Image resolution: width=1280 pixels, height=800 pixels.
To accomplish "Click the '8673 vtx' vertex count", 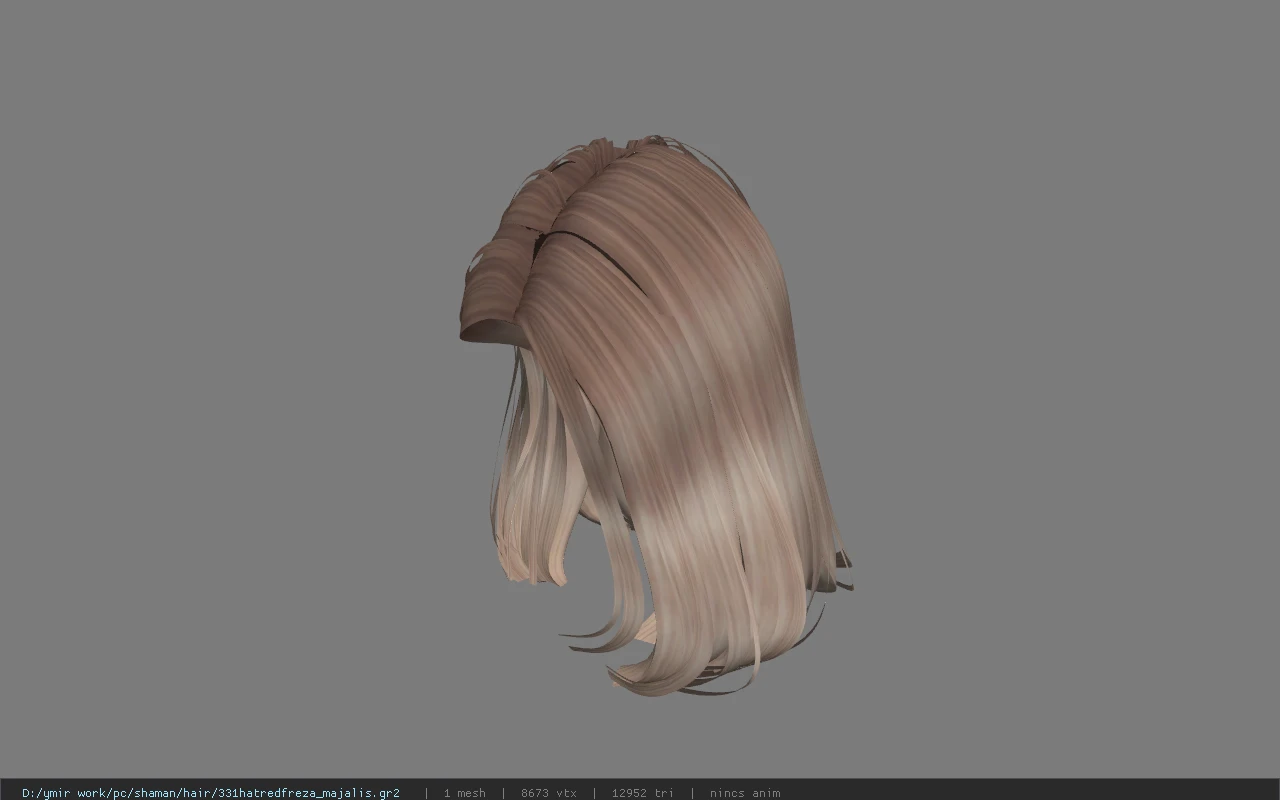I will (x=549, y=793).
